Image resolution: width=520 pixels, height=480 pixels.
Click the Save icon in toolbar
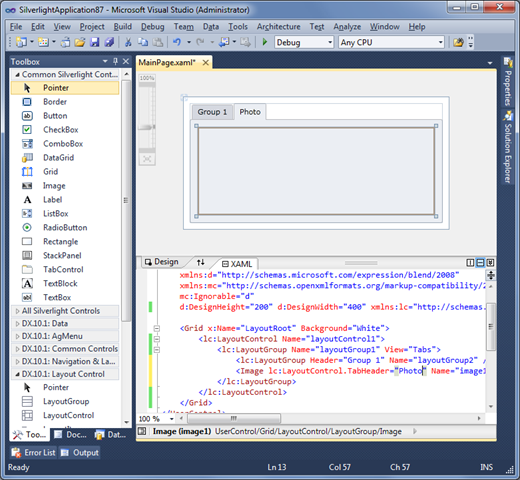(x=95, y=42)
